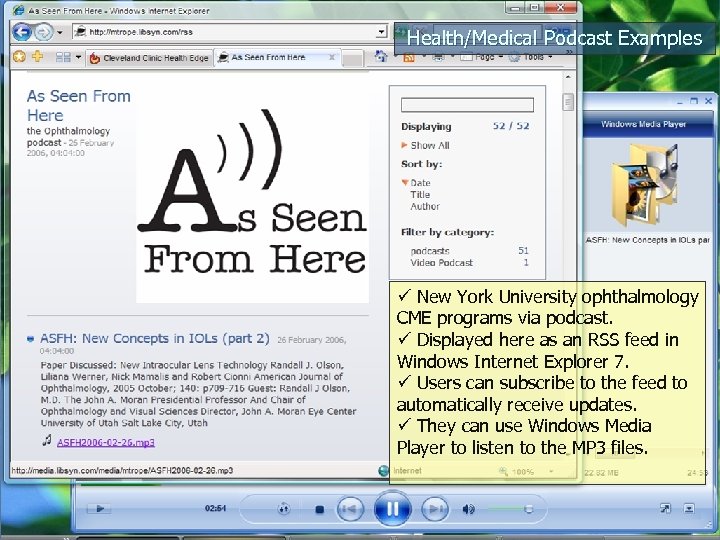Open ASFH: New Concepts in IOLs (part 2)
This screenshot has height=540, width=720.
155,338
